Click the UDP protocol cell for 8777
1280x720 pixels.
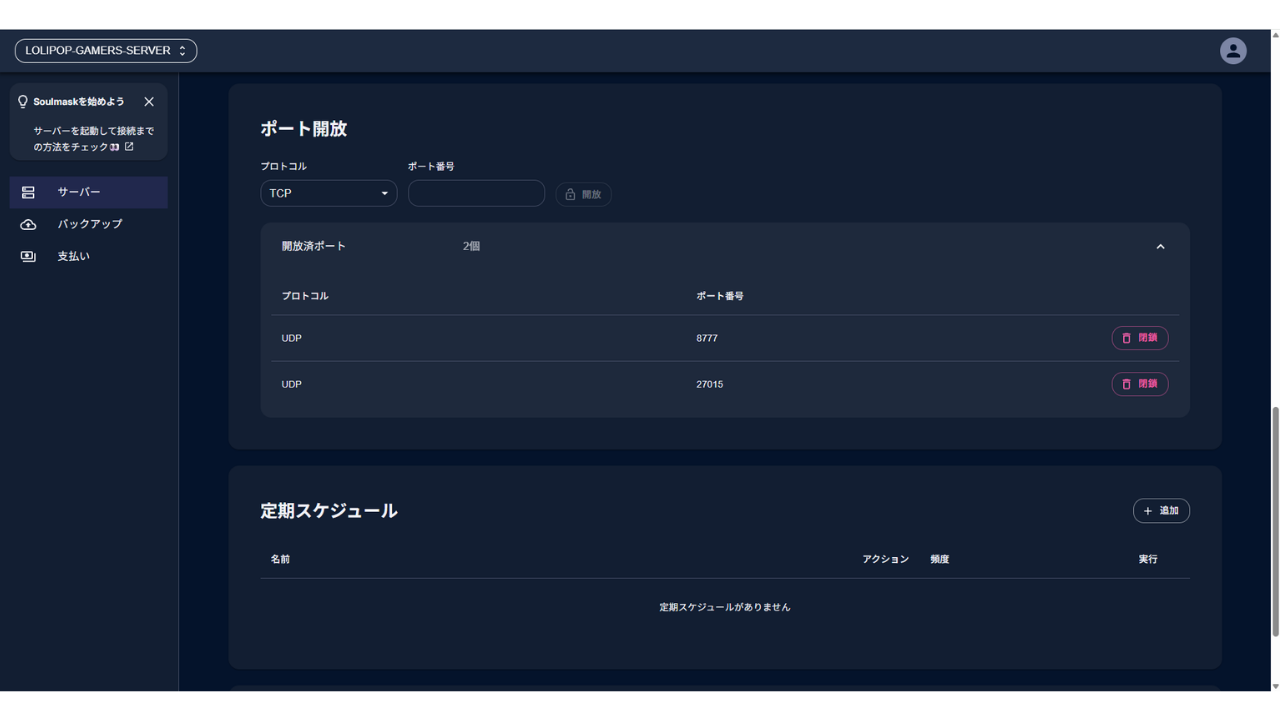[291, 338]
